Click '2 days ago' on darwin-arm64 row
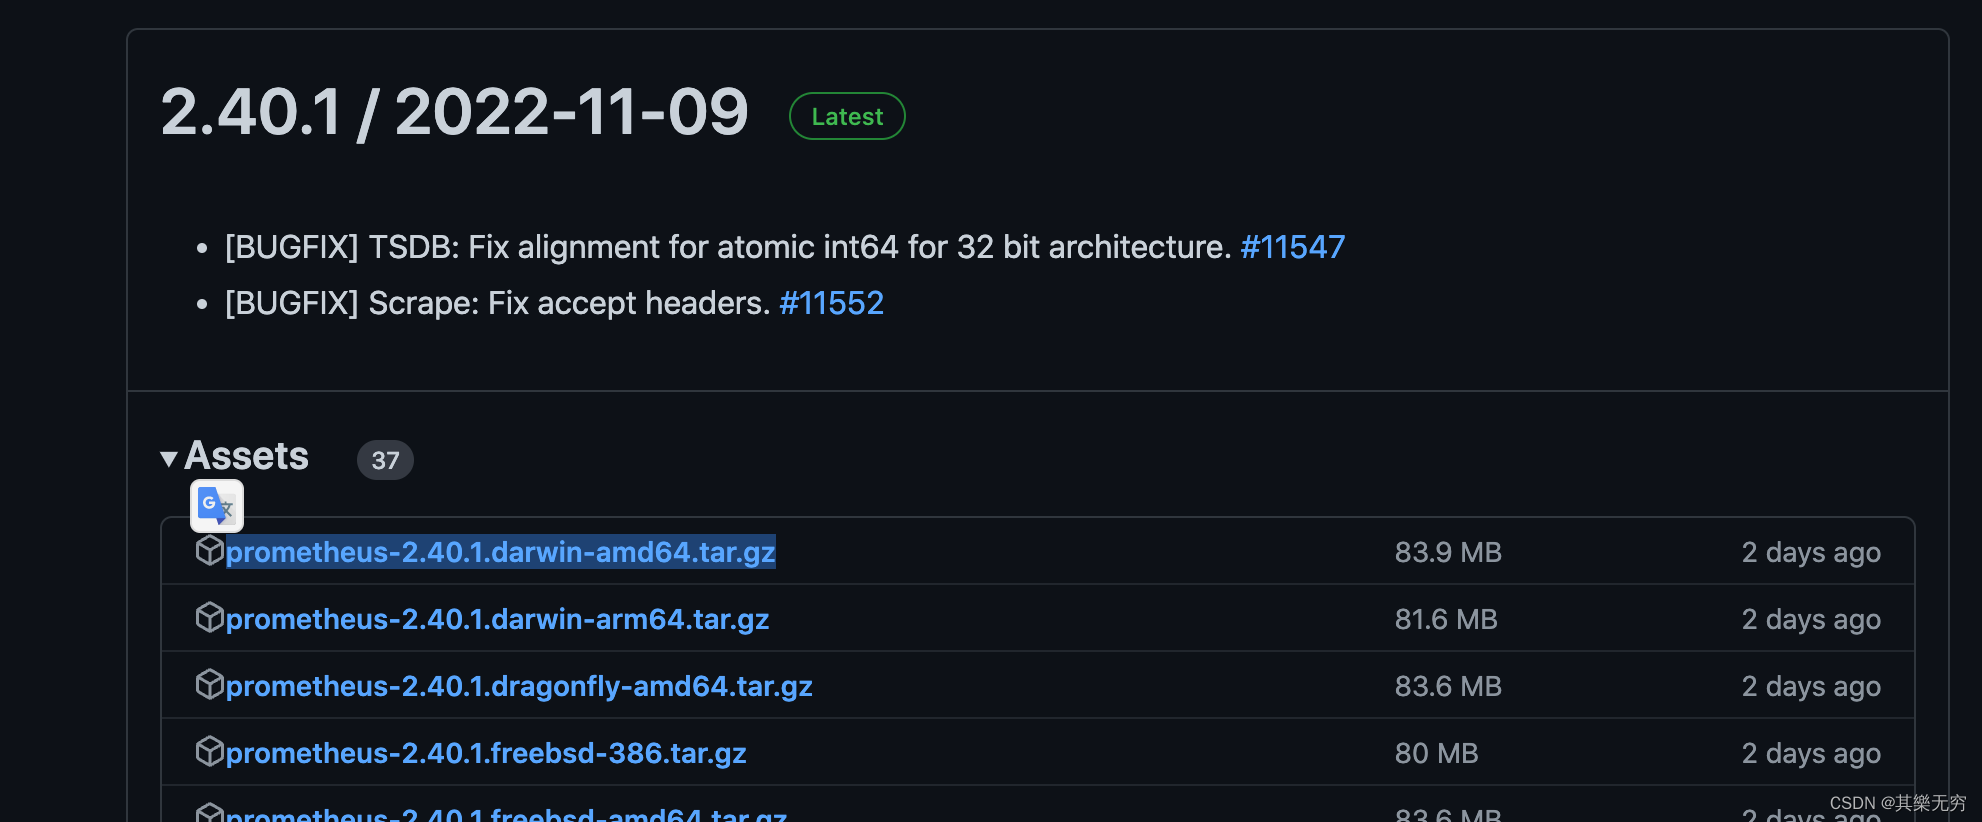 click(1811, 619)
